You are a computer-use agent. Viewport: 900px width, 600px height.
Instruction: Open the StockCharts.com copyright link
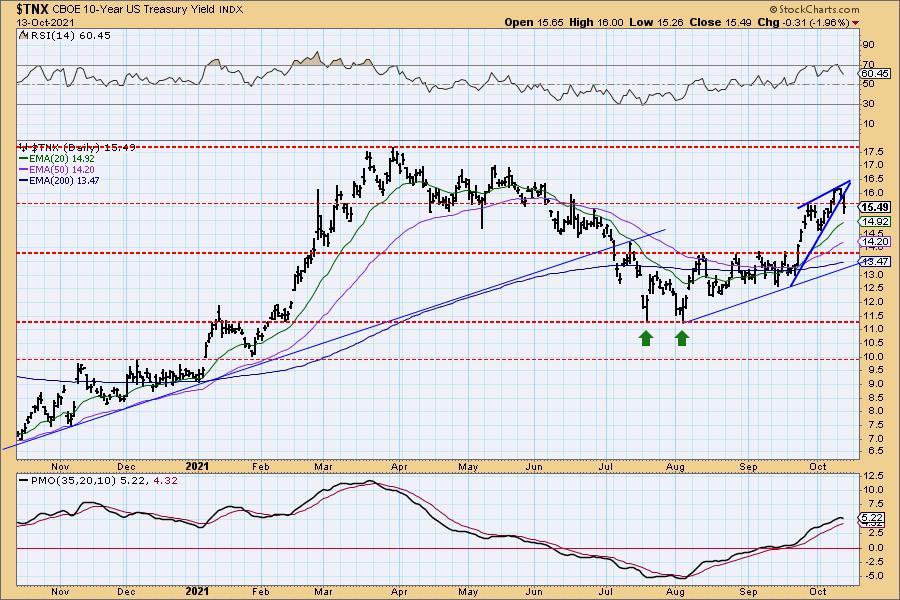coord(814,9)
